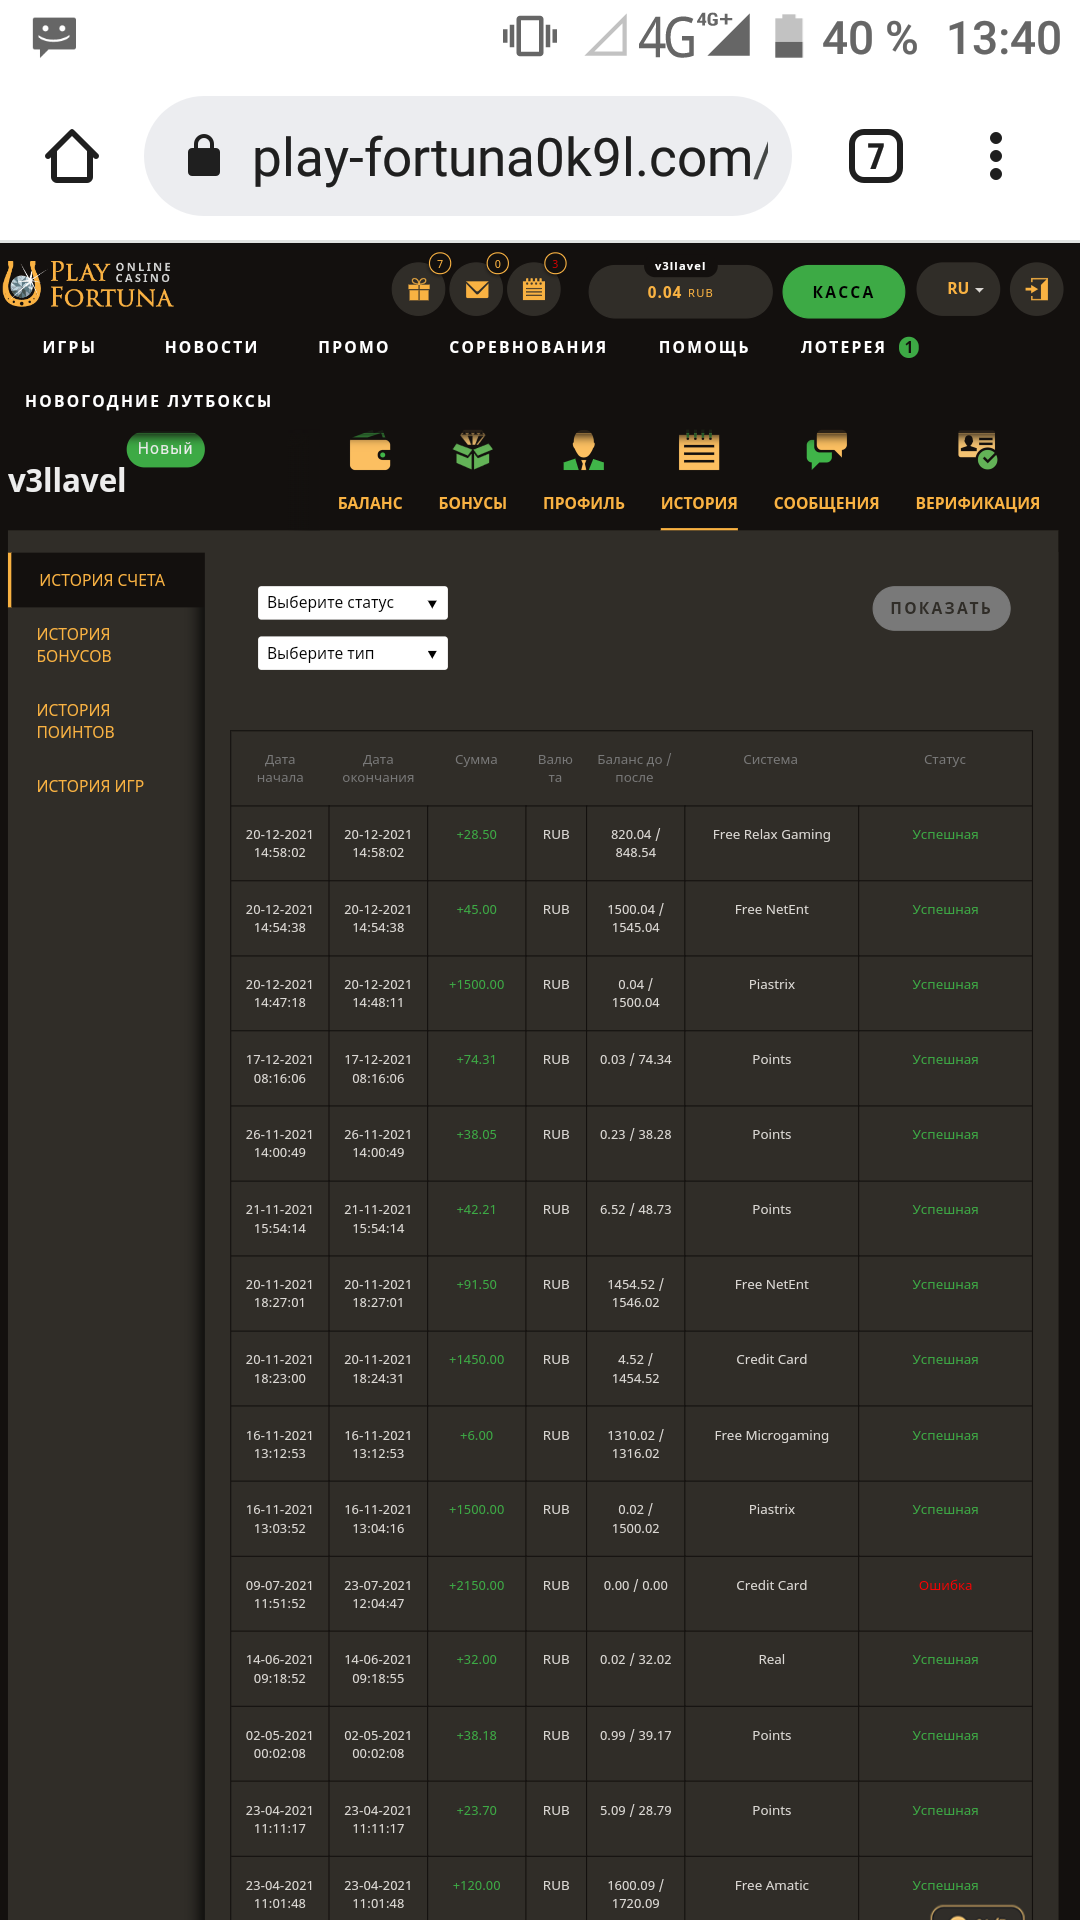
Task: Click the balance display 0.04 RUB
Action: click(x=680, y=292)
